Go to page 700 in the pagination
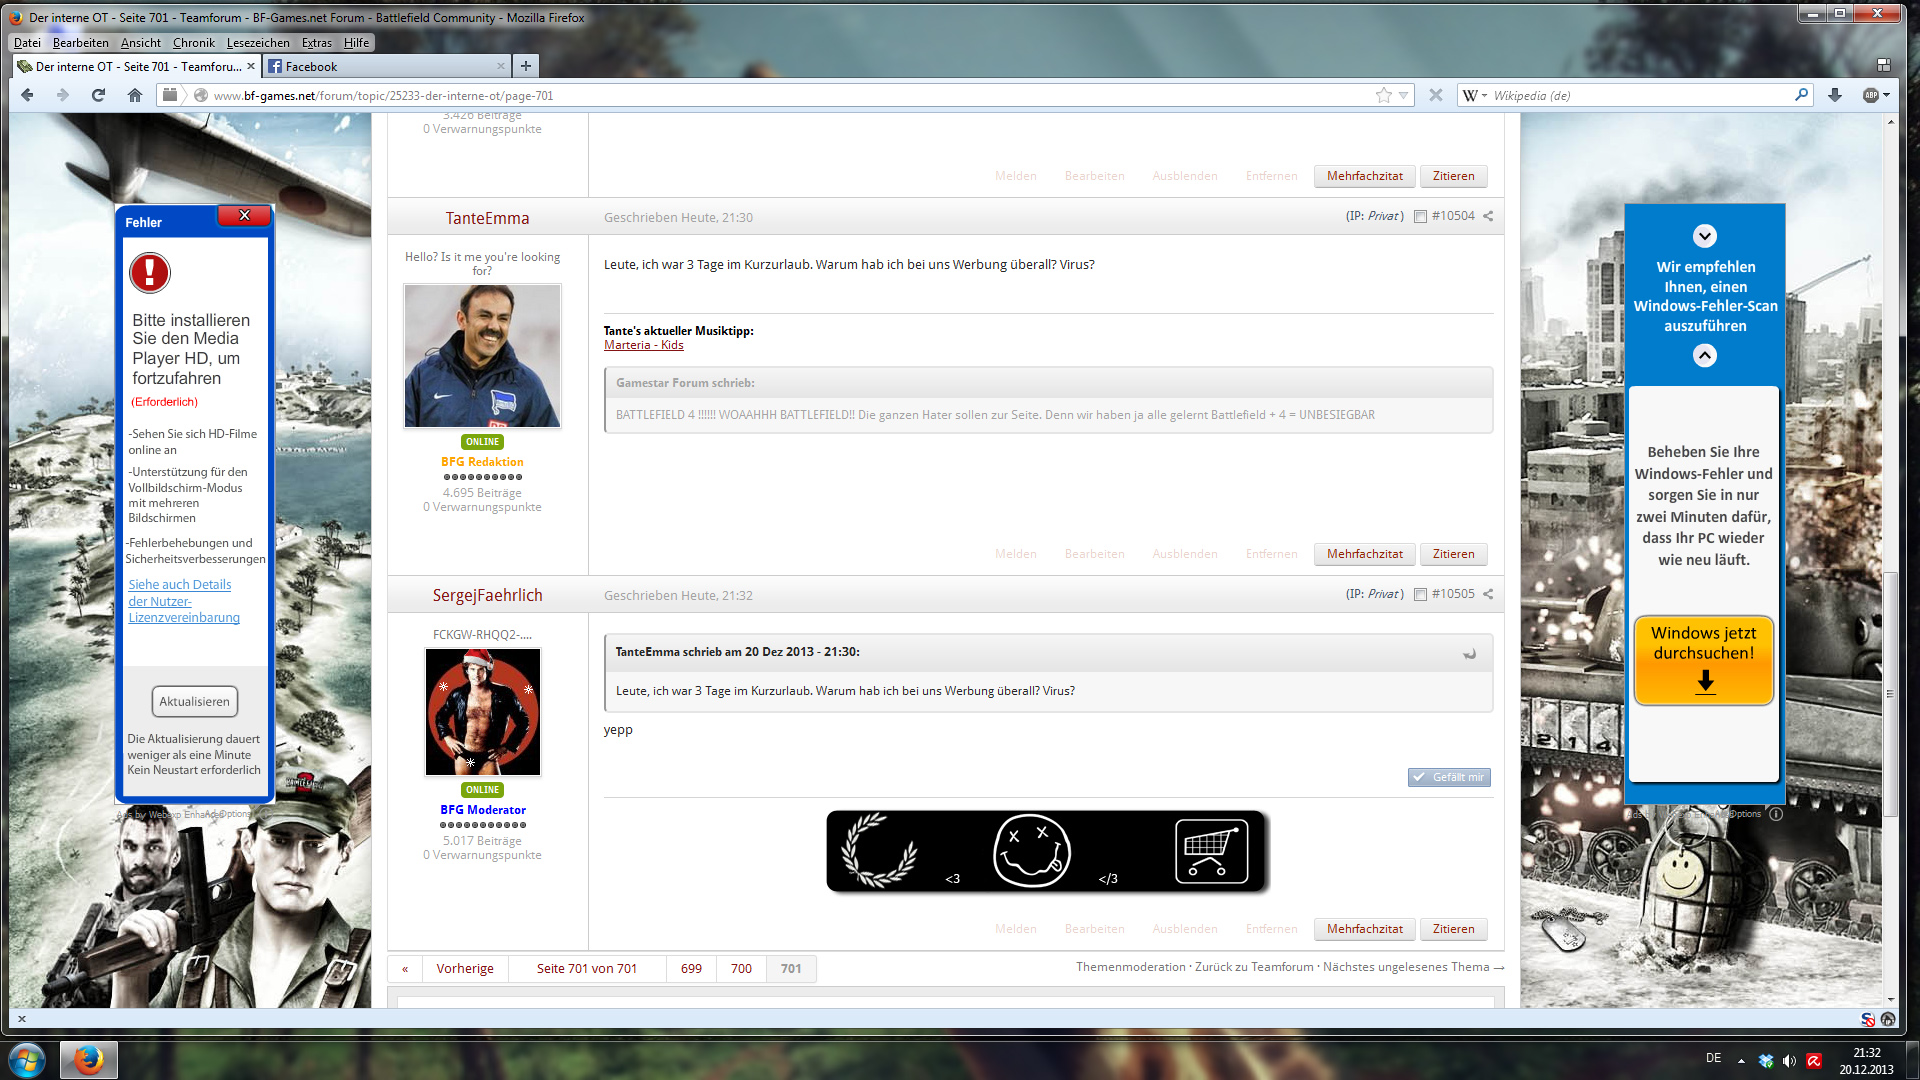 coord(741,968)
